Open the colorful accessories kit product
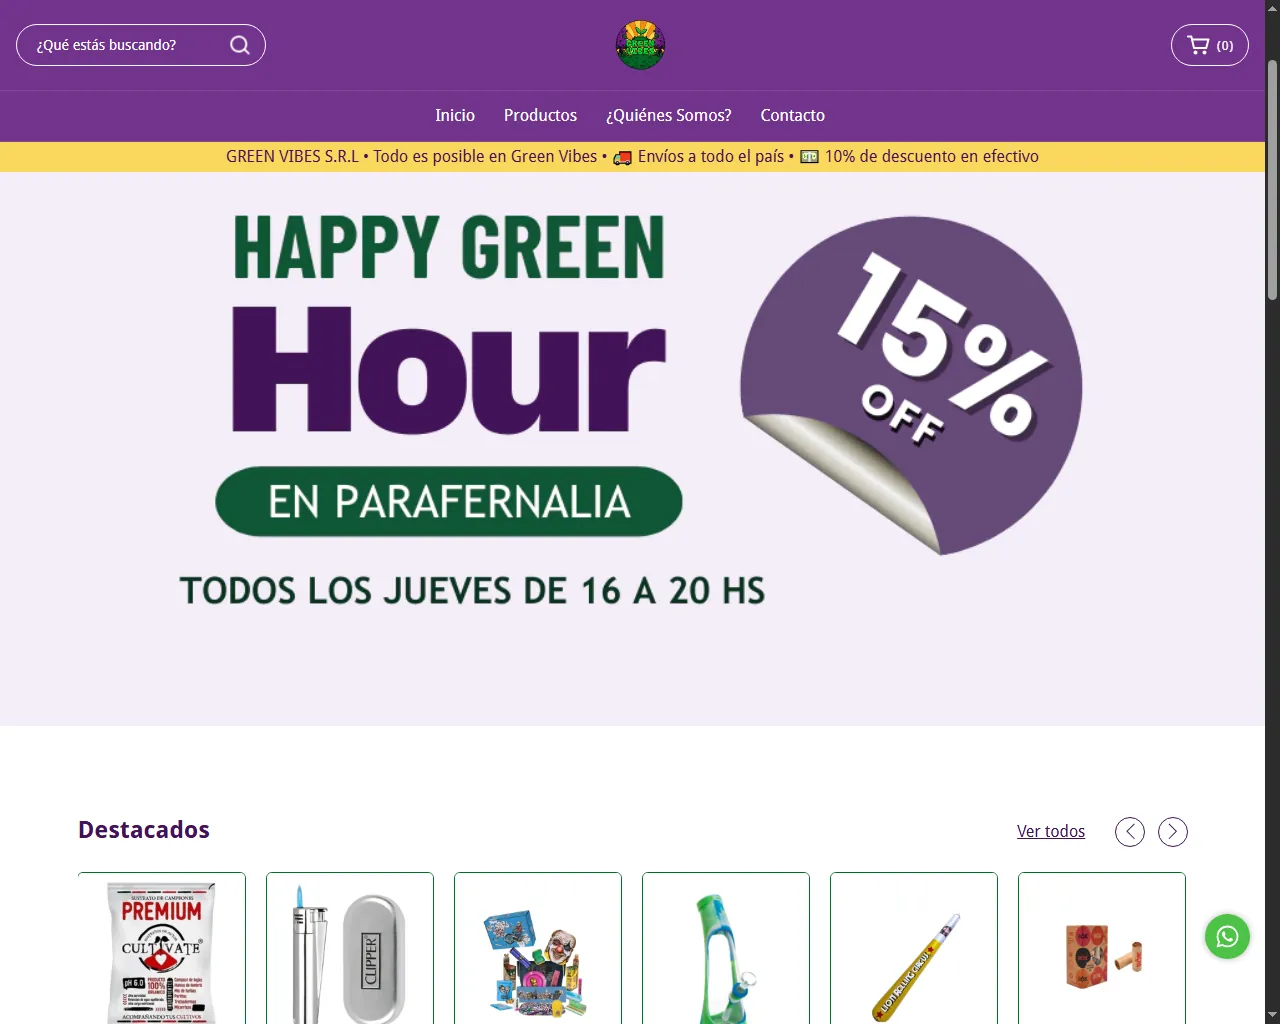 coord(538,948)
